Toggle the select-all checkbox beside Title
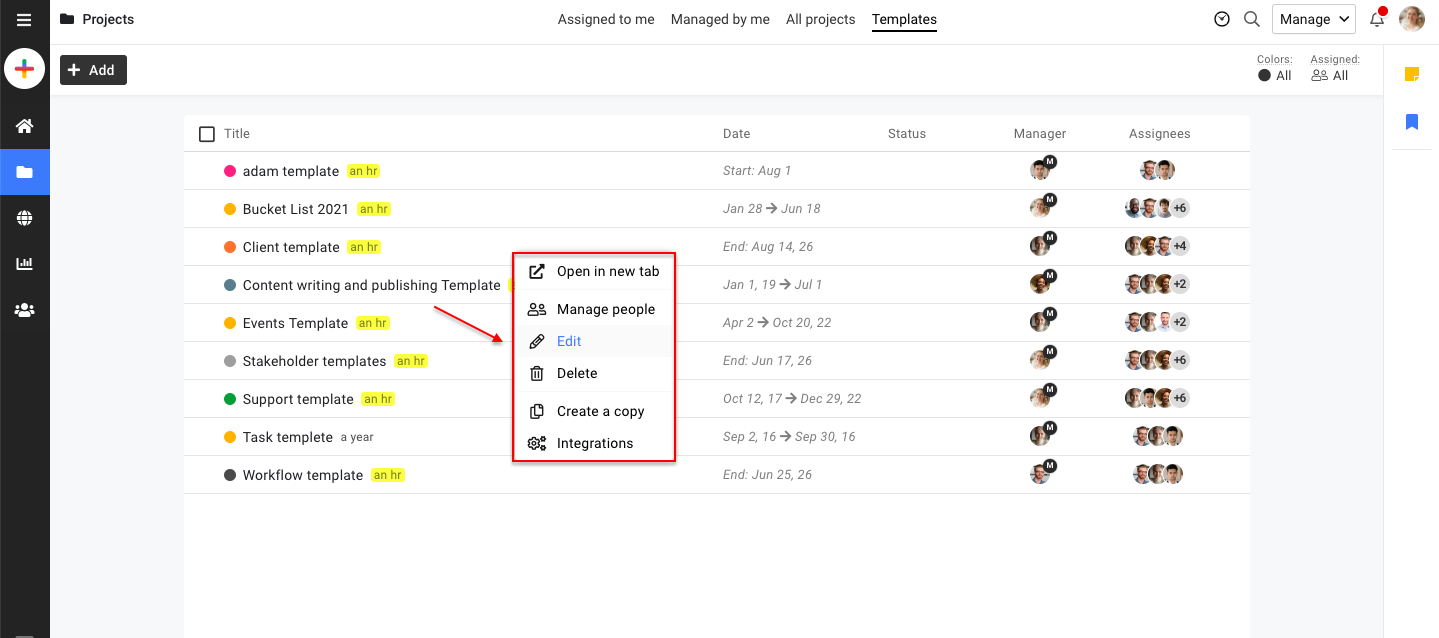 (x=207, y=134)
